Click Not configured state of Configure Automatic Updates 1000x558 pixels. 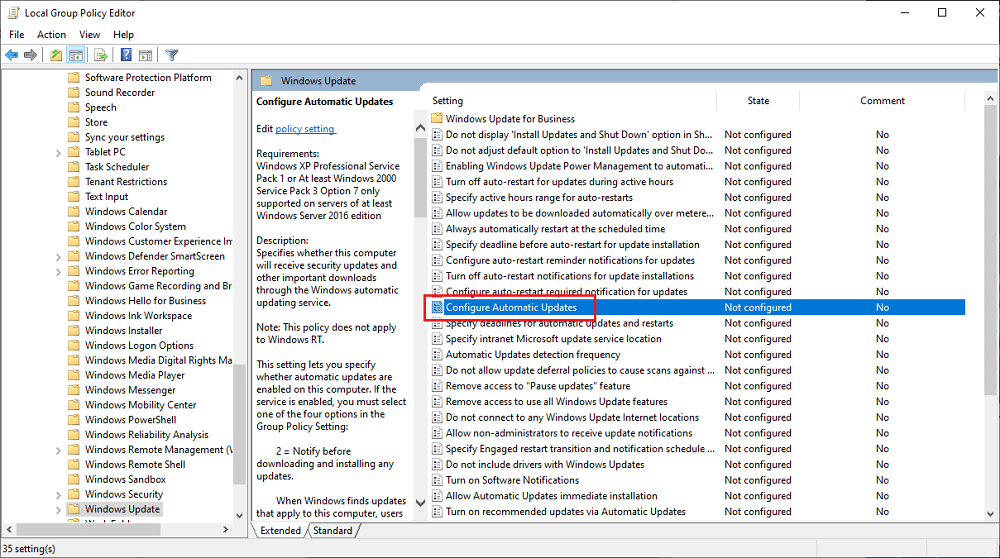click(x=758, y=307)
